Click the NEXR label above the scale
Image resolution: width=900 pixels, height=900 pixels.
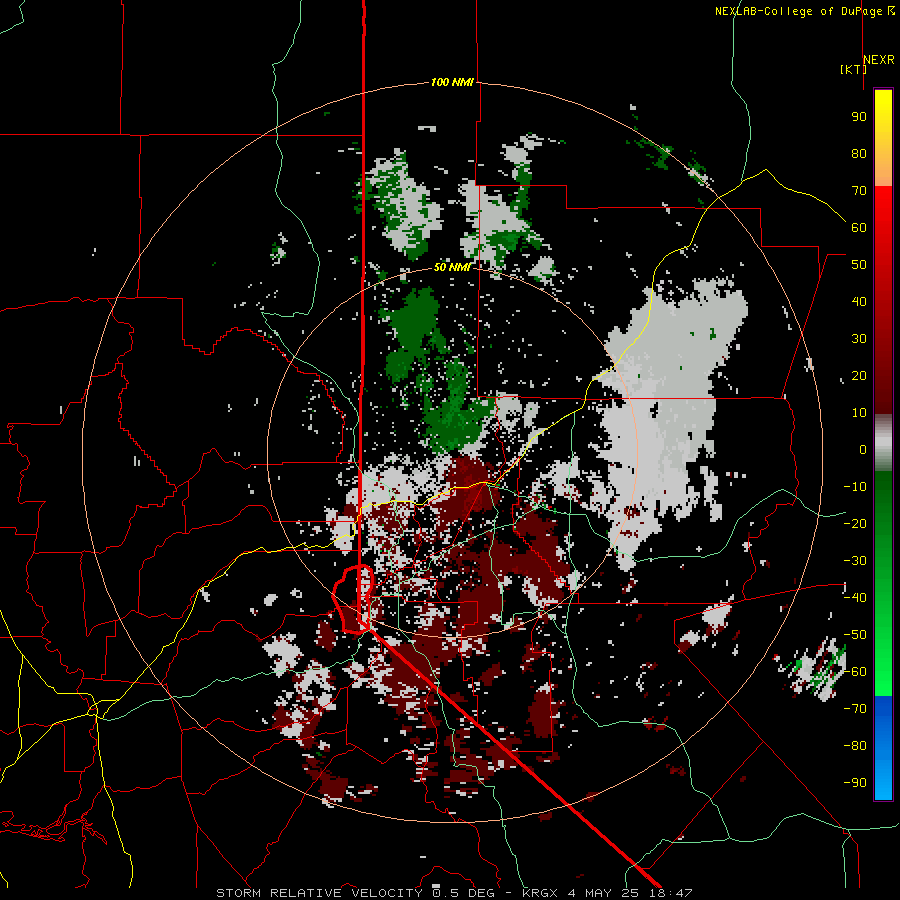tap(879, 60)
